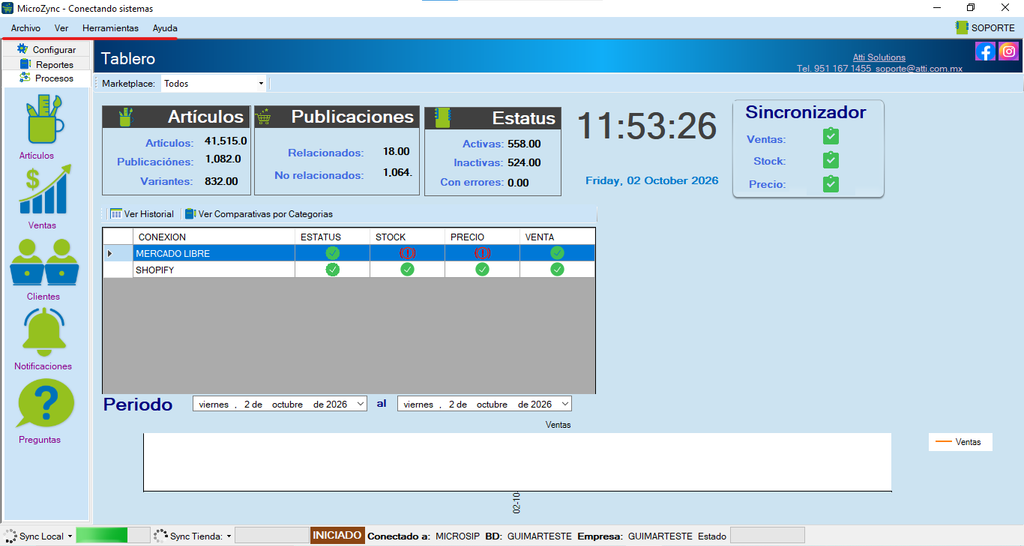1024x546 pixels.
Task: Click Shopify VENTA check icon
Action: tap(557, 269)
